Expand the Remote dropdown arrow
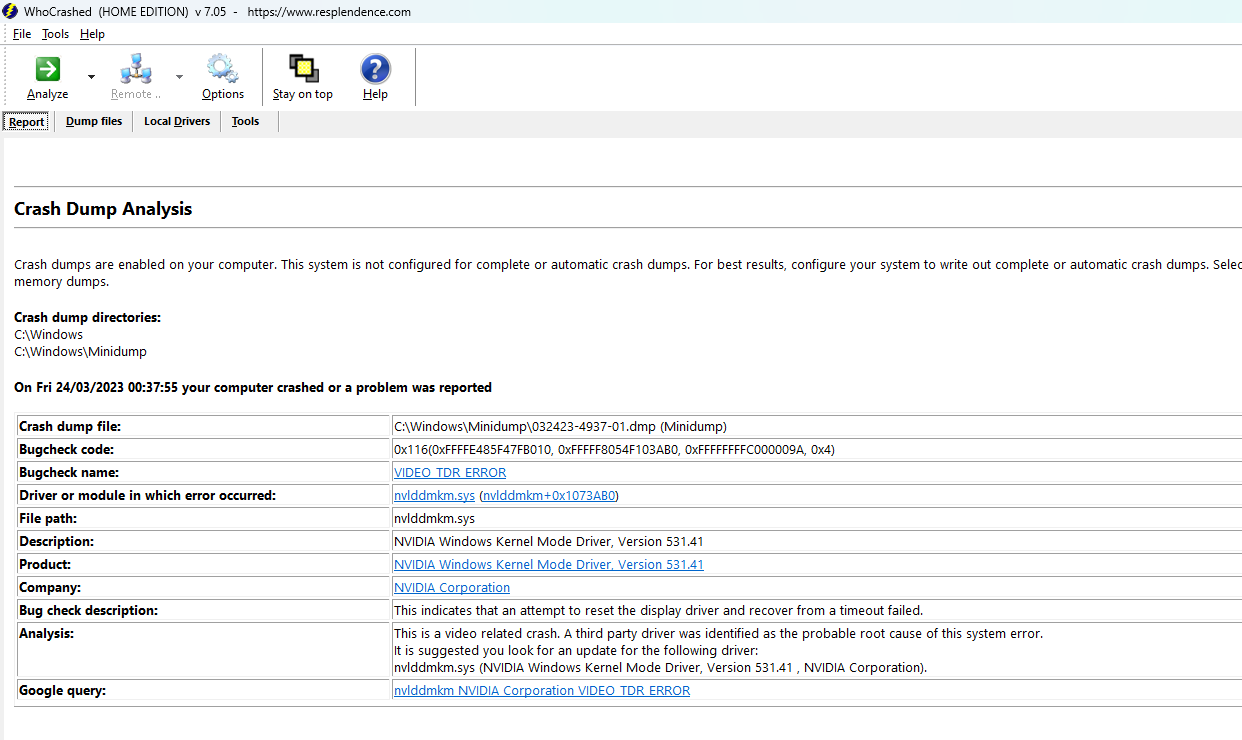This screenshot has height=740, width=1242. click(x=180, y=77)
